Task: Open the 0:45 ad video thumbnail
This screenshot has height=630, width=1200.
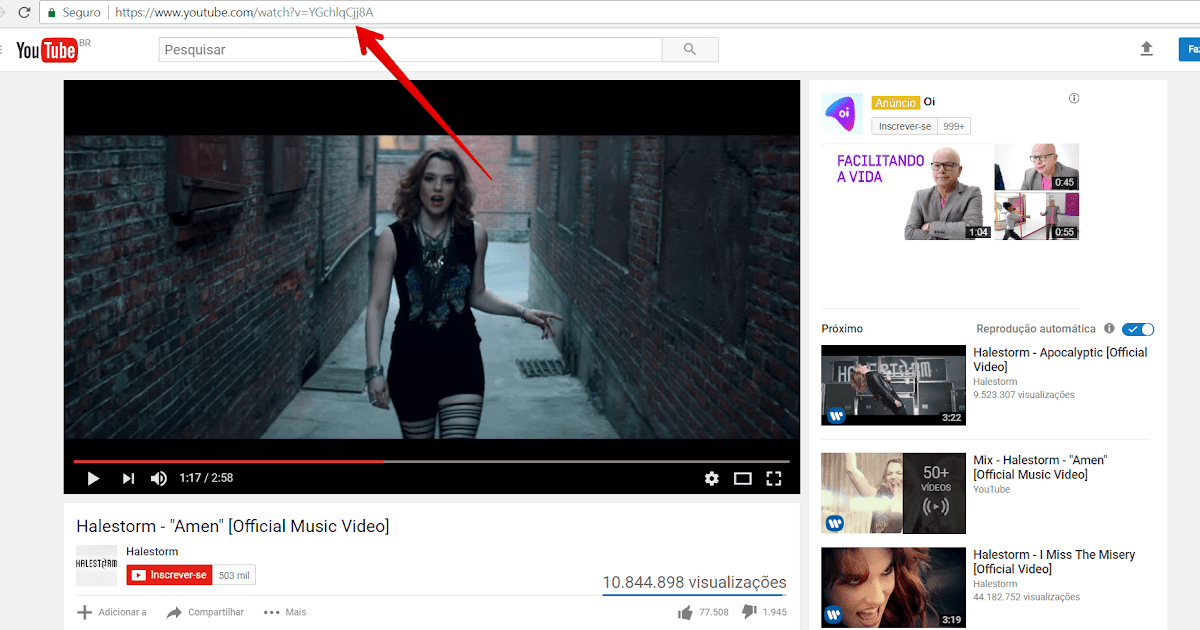Action: 1037,167
